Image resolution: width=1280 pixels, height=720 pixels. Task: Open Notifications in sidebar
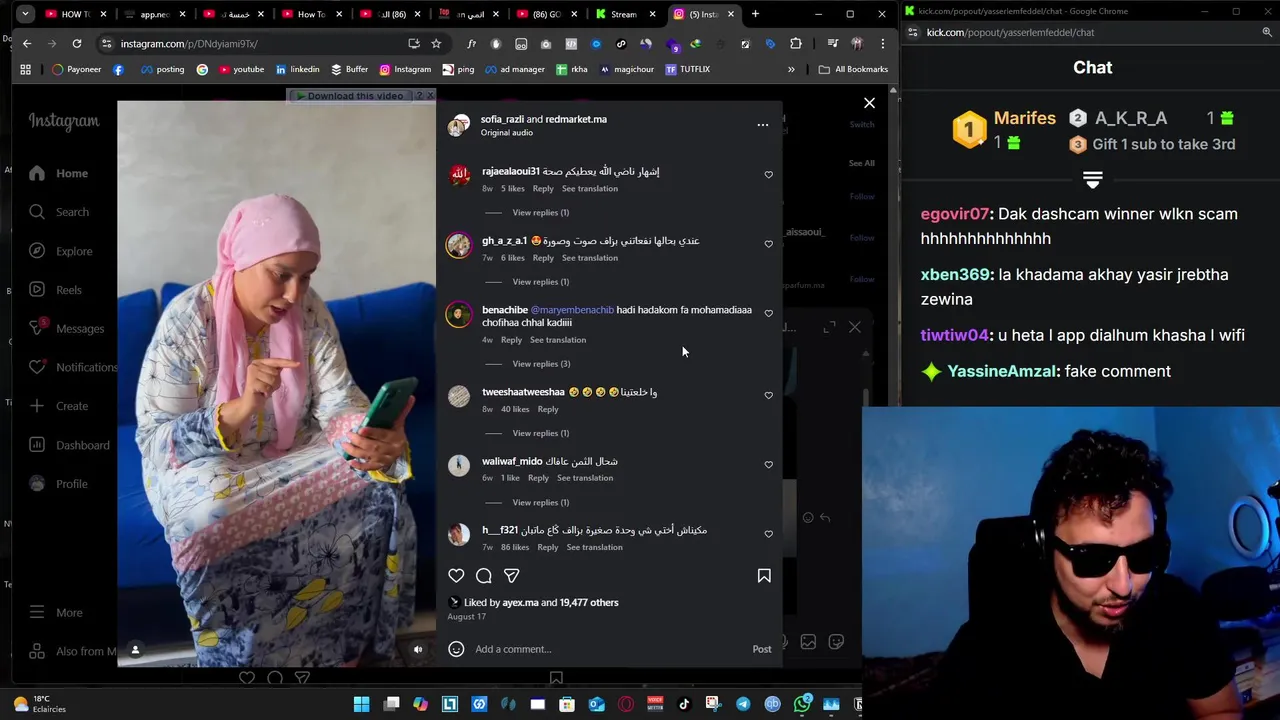coord(72,367)
